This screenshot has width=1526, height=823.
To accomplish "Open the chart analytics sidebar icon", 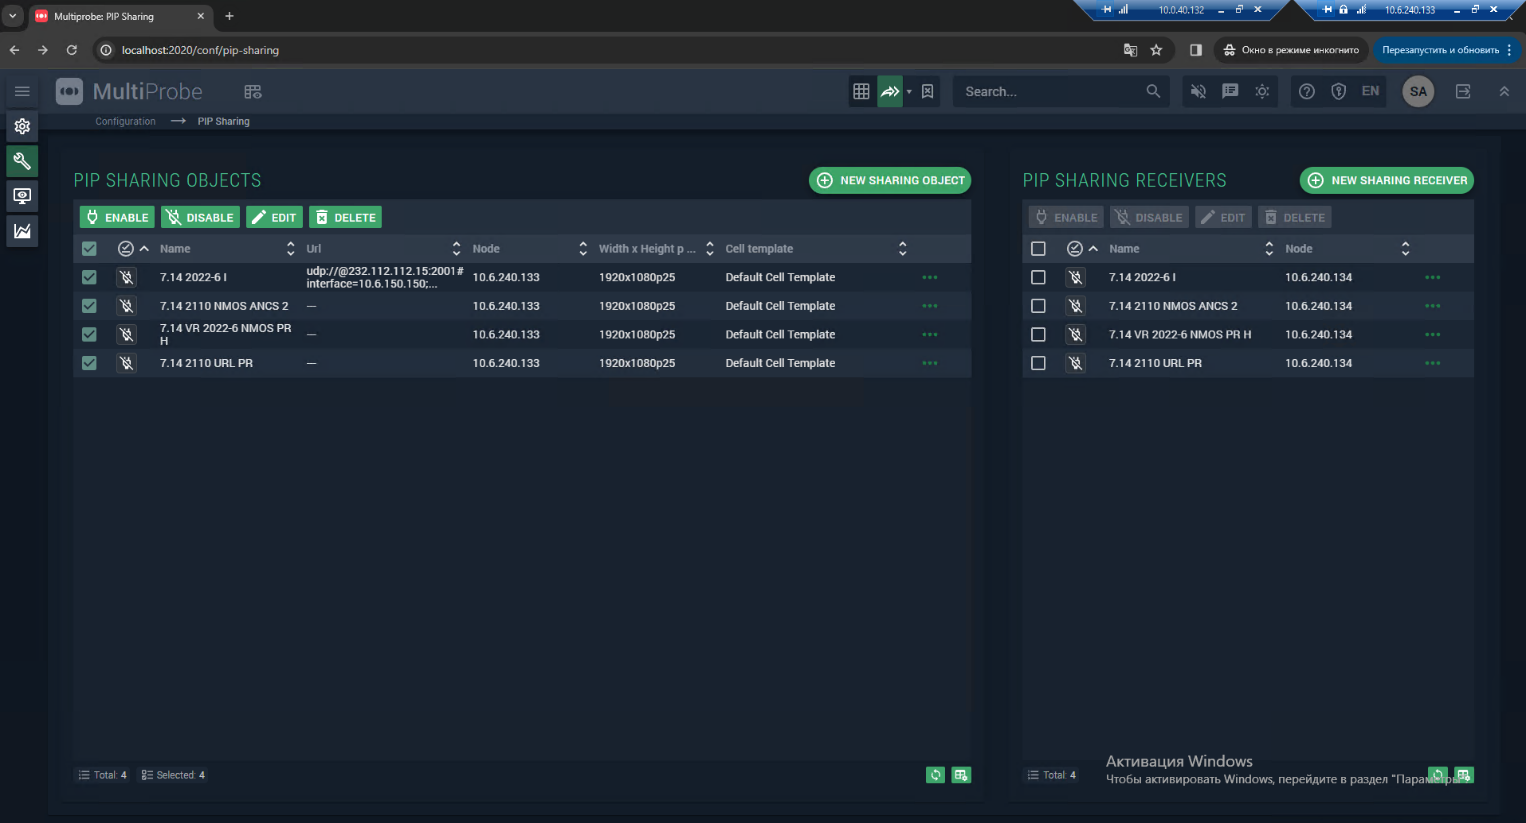I will (22, 231).
